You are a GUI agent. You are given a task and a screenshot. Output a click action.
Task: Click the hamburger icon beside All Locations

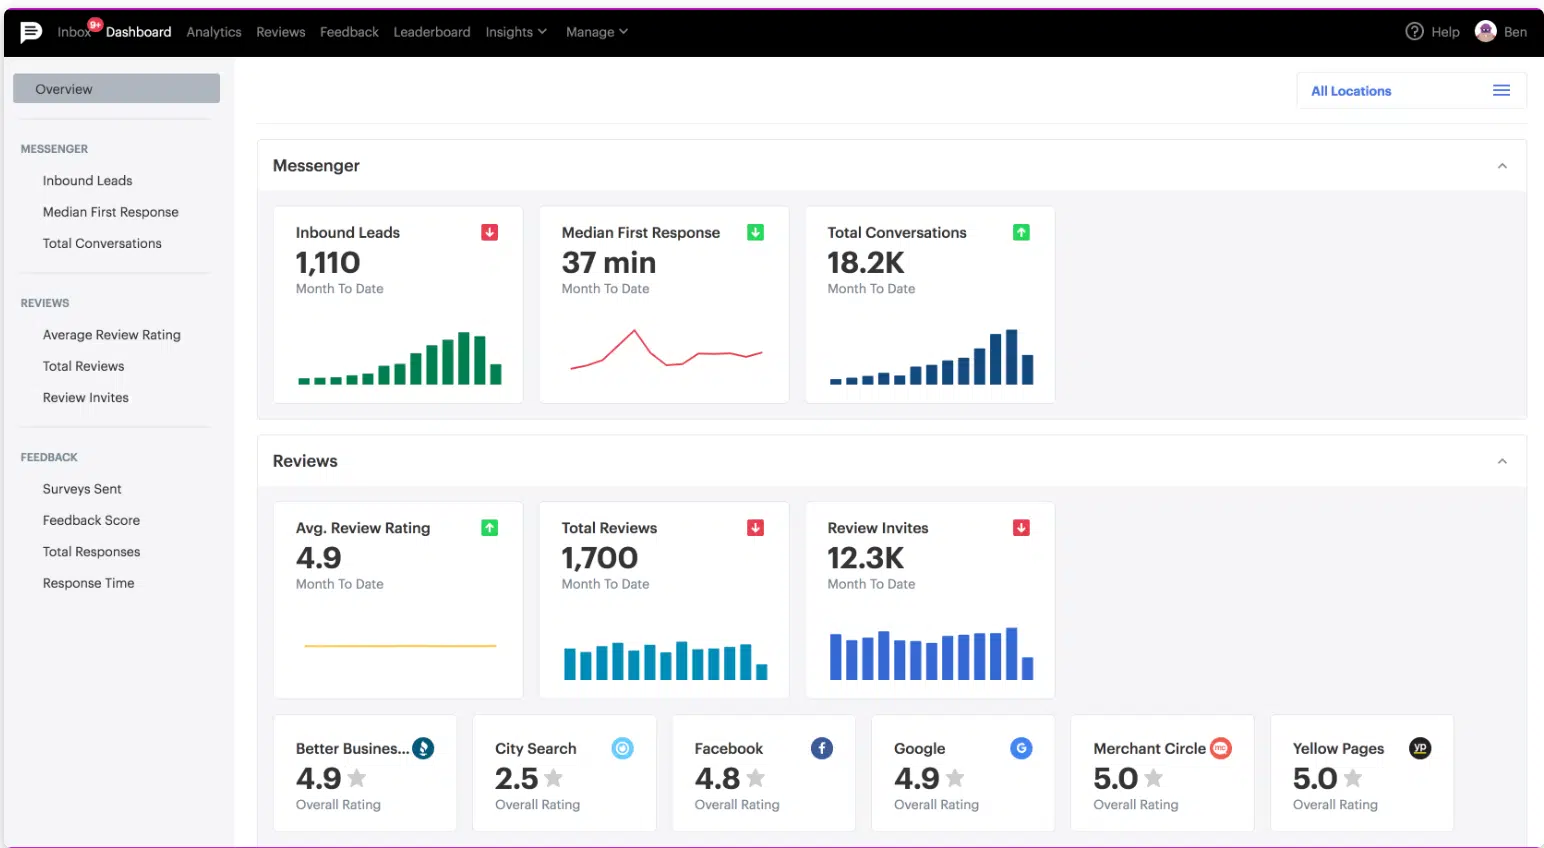[x=1501, y=90]
